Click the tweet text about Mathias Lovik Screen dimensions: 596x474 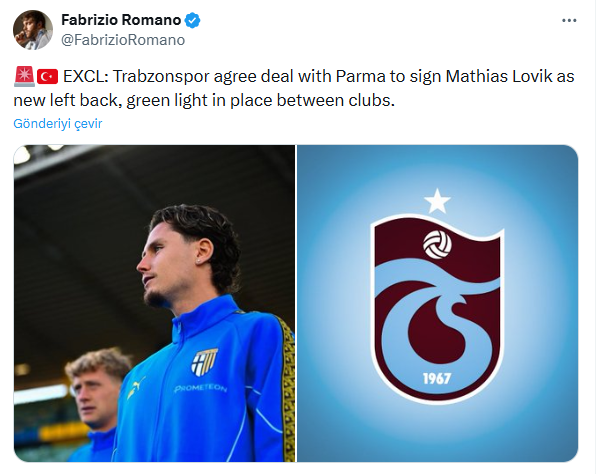pos(293,88)
